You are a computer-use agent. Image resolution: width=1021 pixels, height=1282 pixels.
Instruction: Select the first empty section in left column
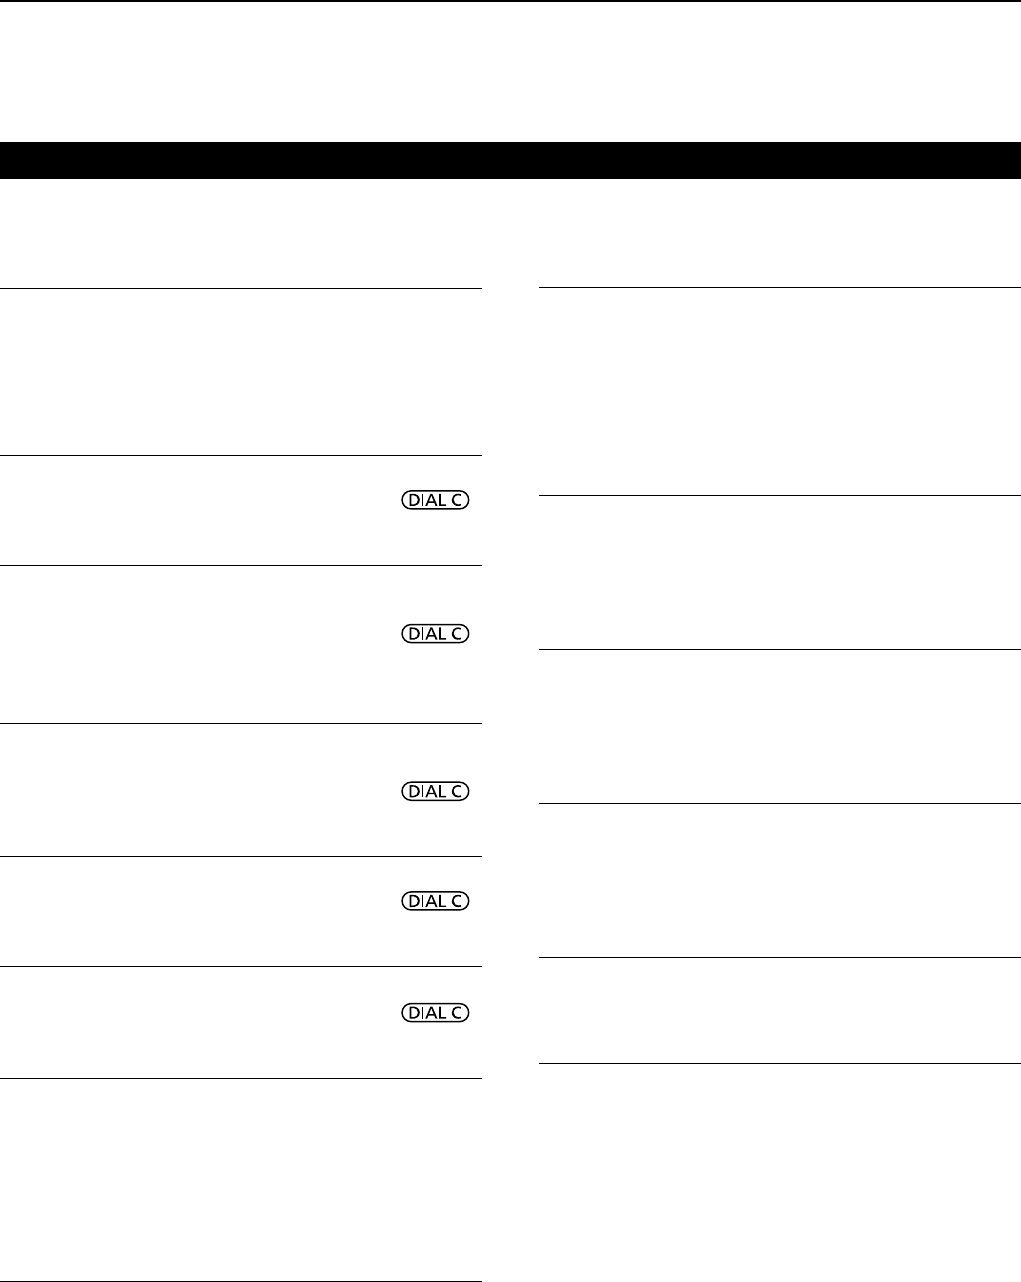click(240, 371)
